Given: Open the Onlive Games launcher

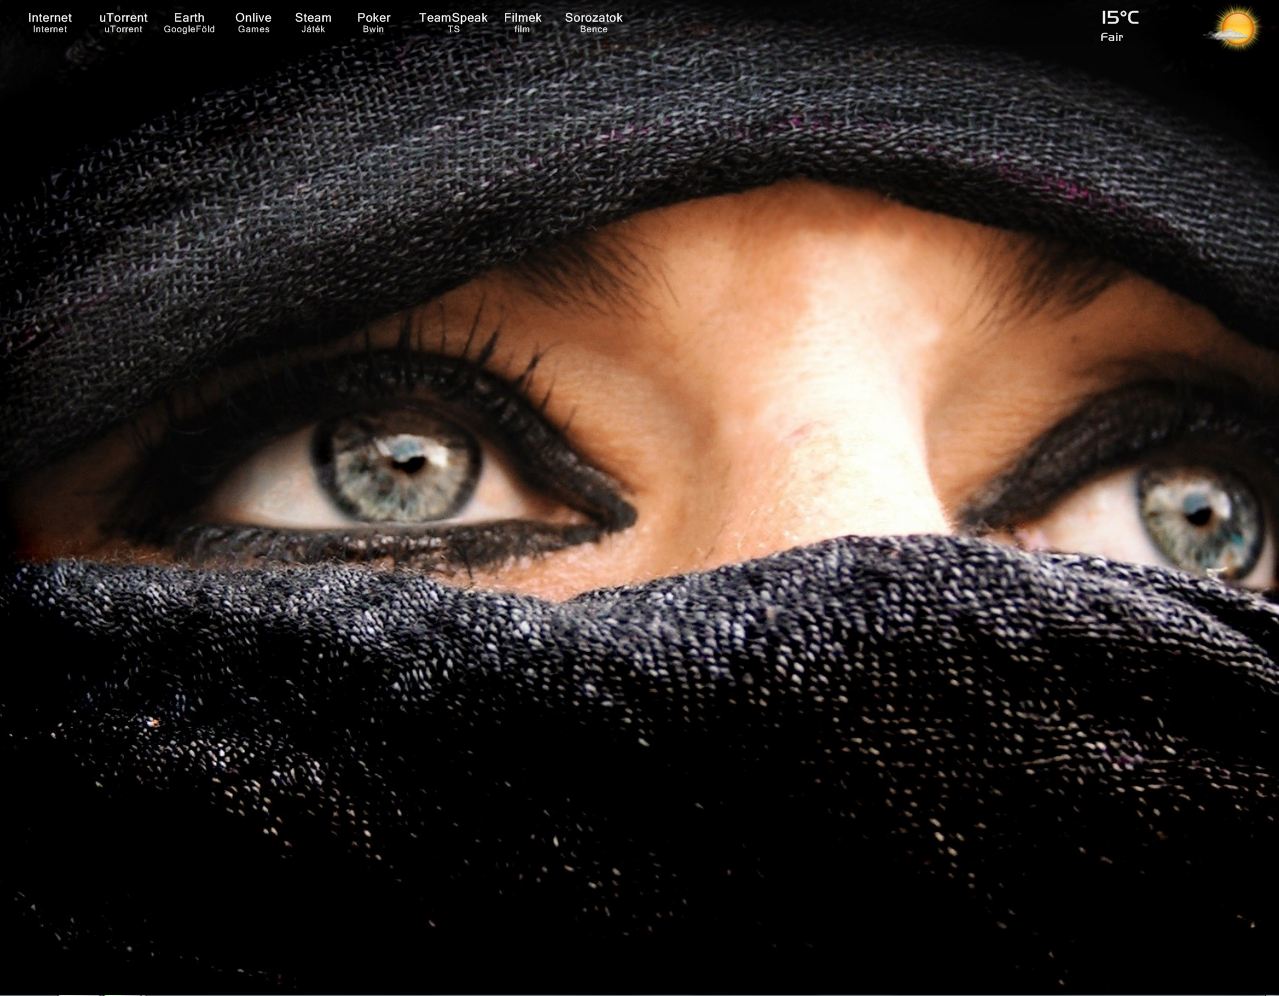Looking at the screenshot, I should pyautogui.click(x=253, y=22).
